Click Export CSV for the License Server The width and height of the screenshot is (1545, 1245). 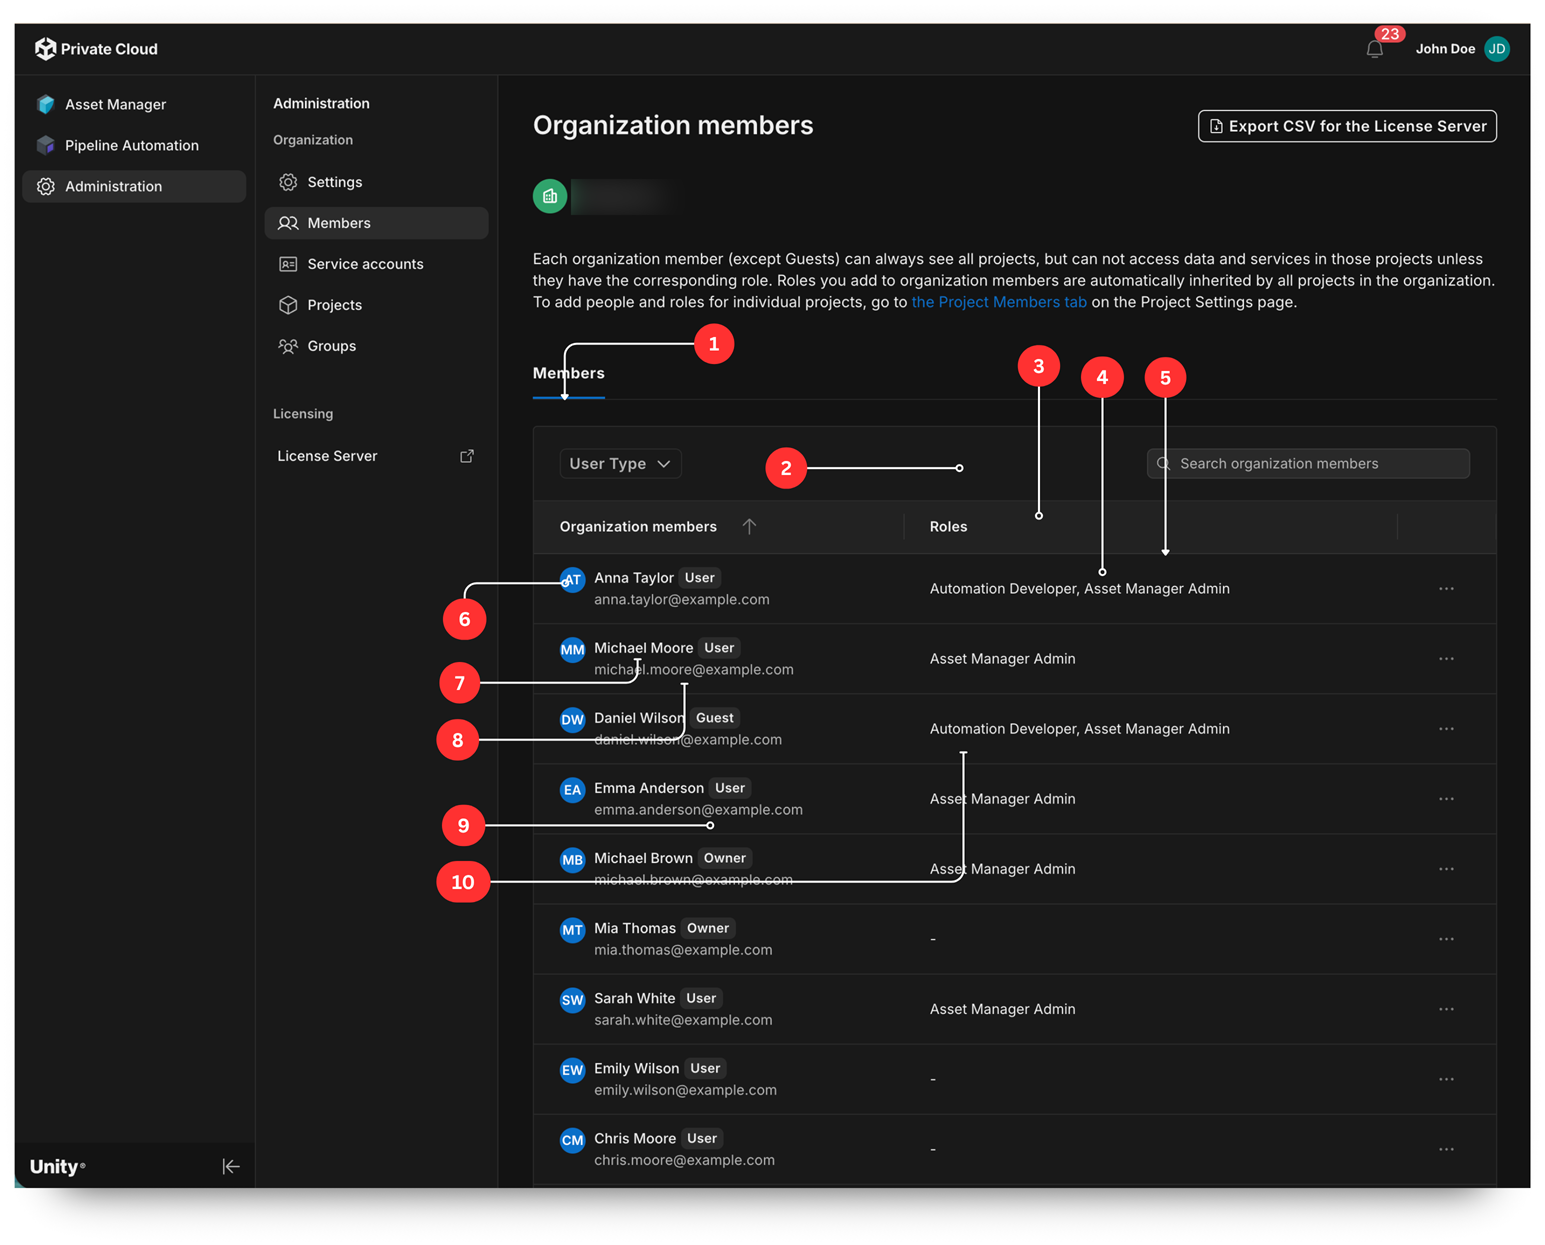pyautogui.click(x=1347, y=126)
